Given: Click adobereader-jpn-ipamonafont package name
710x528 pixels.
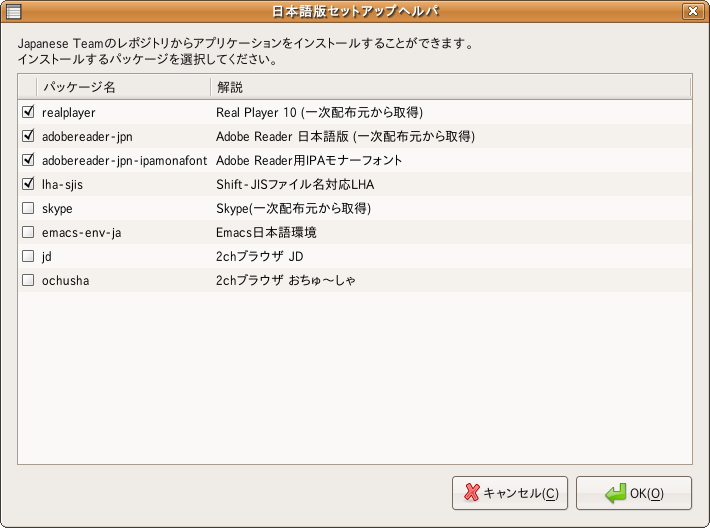Looking at the screenshot, I should (124, 161).
